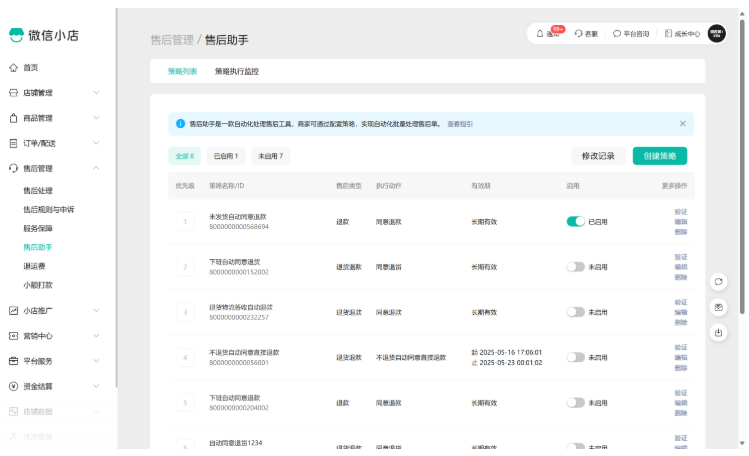
Task: Expand the 店铺管理 sidebar menu
Action: [59, 93]
